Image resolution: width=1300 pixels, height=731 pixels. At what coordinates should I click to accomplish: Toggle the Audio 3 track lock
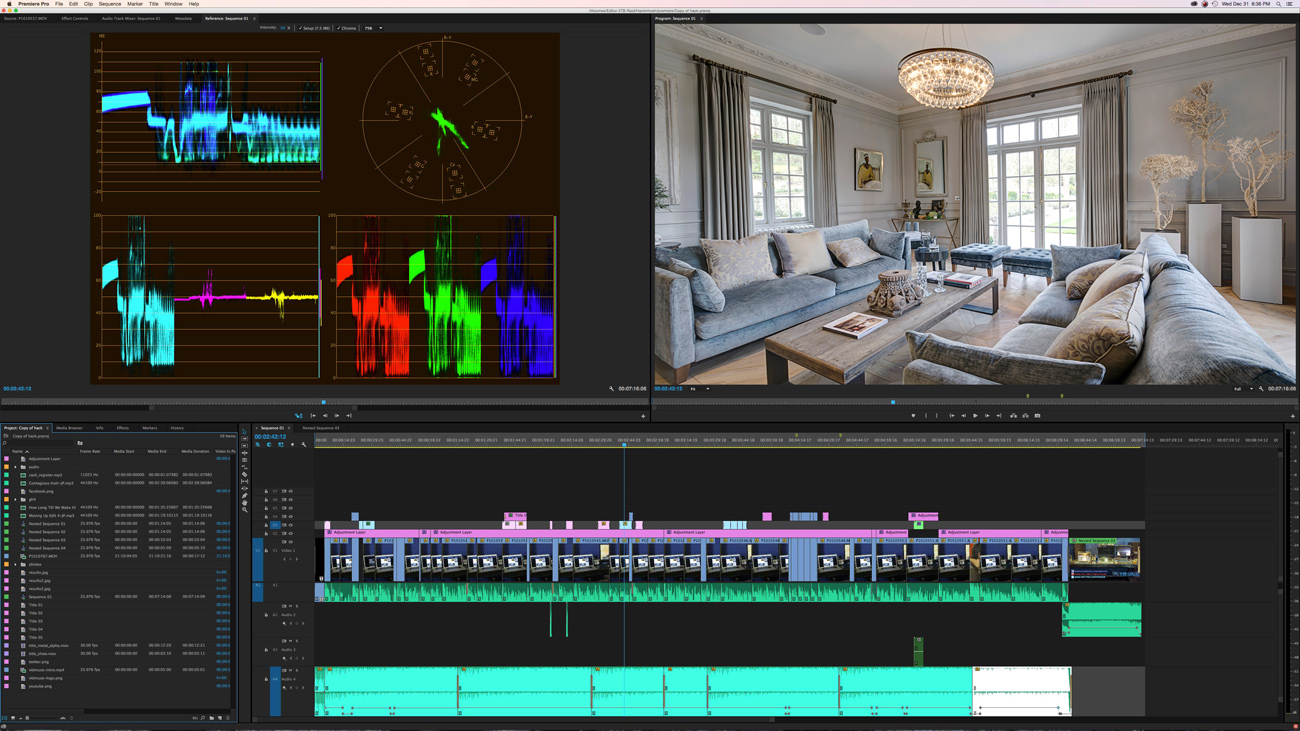click(266, 650)
